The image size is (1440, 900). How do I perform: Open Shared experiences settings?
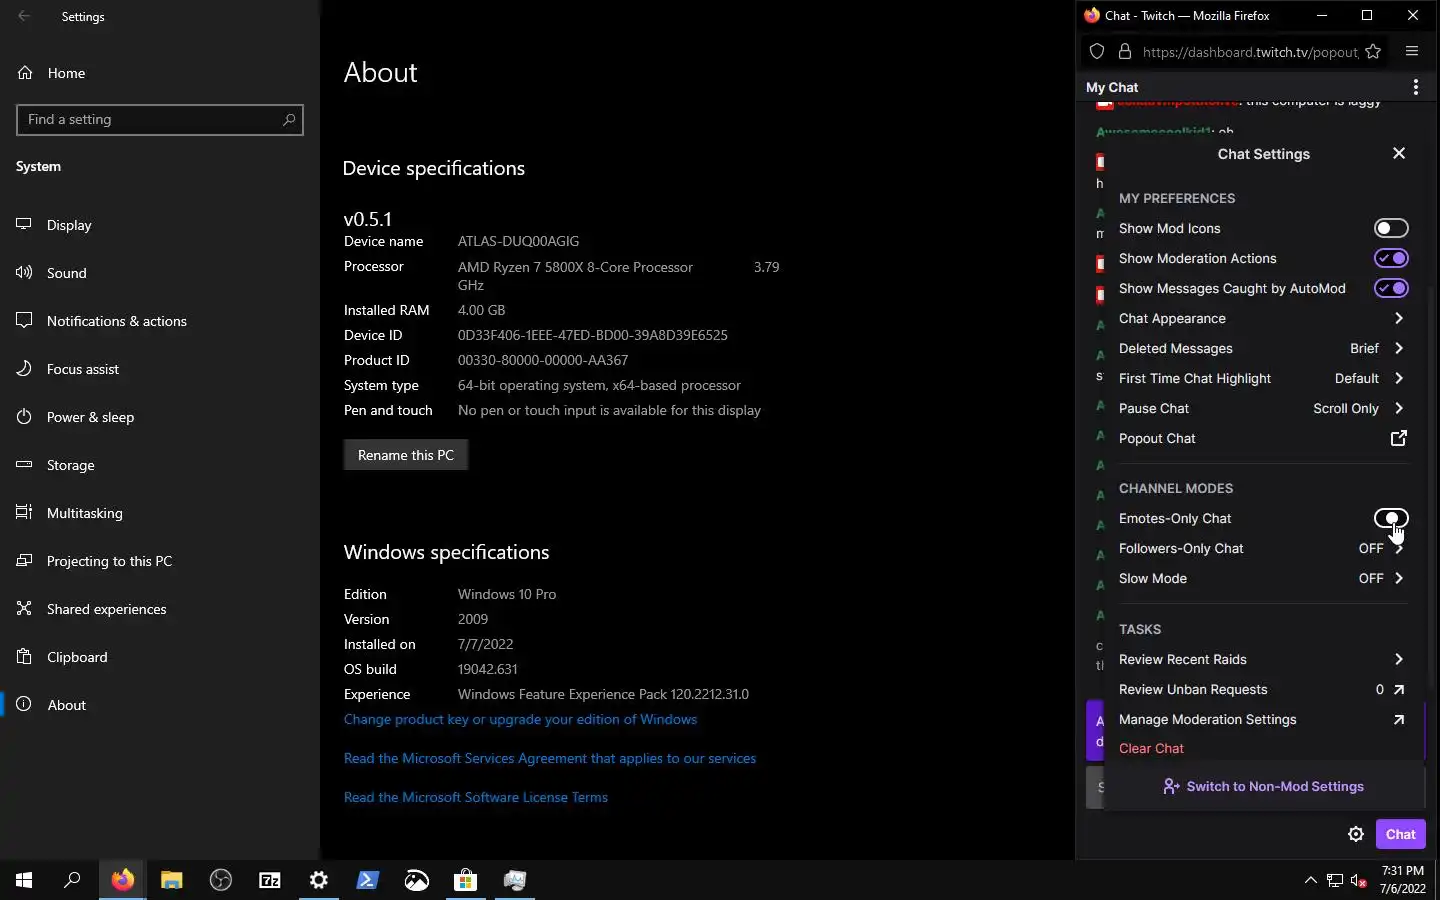(x=160, y=609)
